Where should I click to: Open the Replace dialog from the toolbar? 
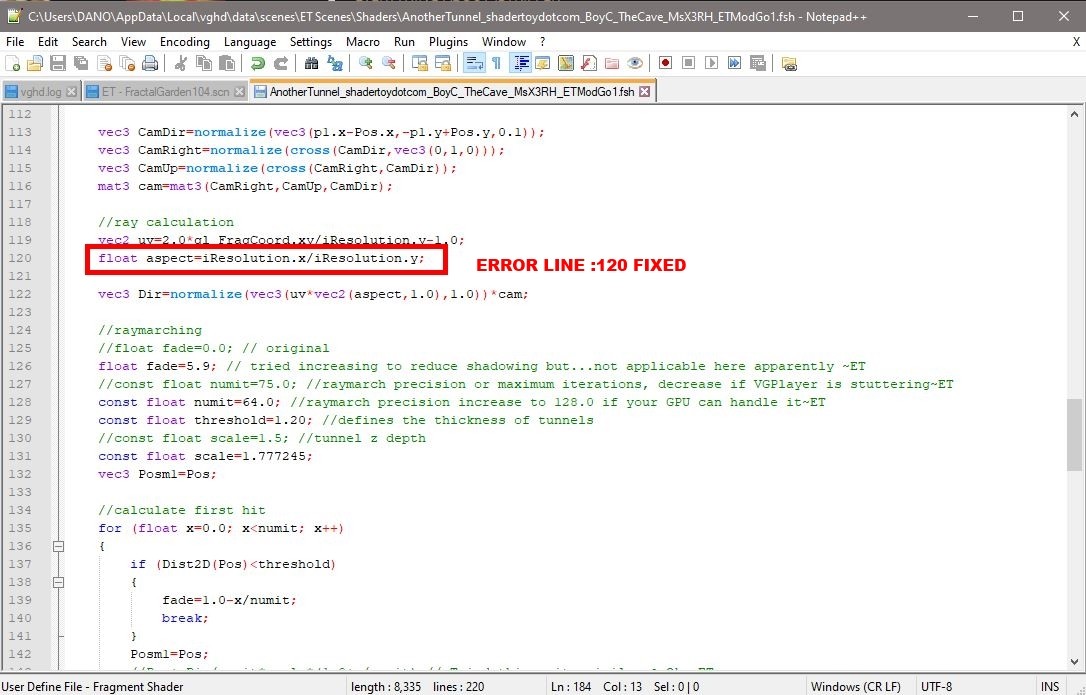(x=335, y=64)
